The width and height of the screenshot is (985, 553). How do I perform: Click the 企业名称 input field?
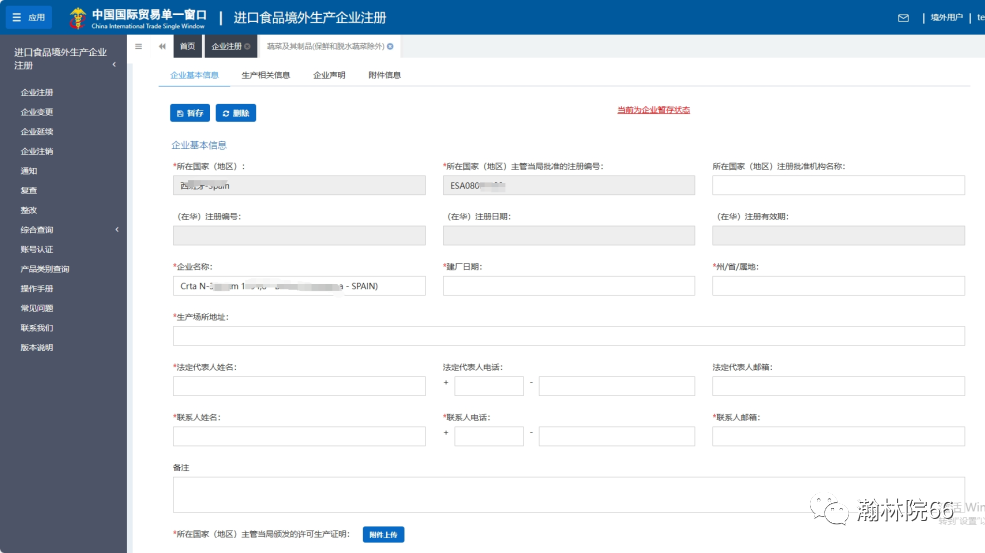299,286
